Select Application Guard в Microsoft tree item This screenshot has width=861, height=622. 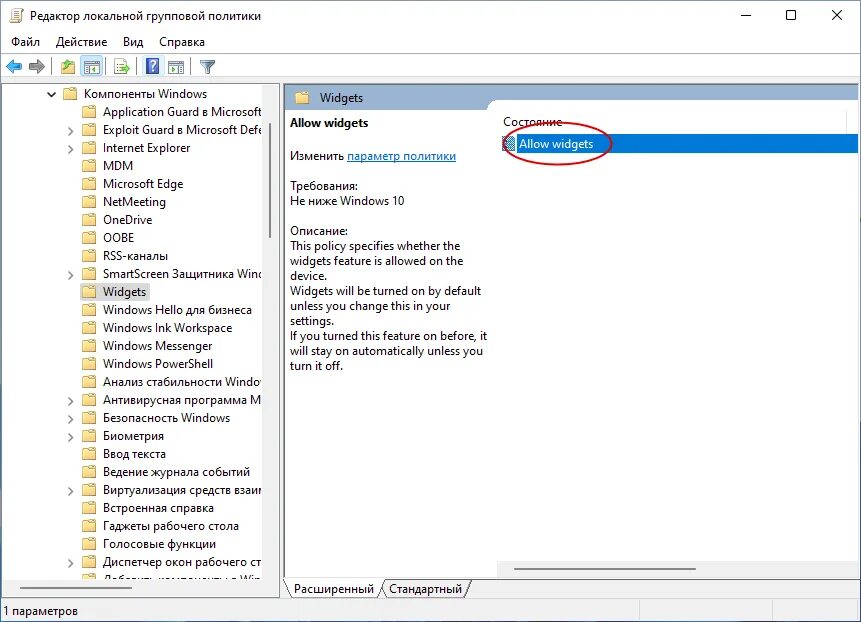(182, 112)
